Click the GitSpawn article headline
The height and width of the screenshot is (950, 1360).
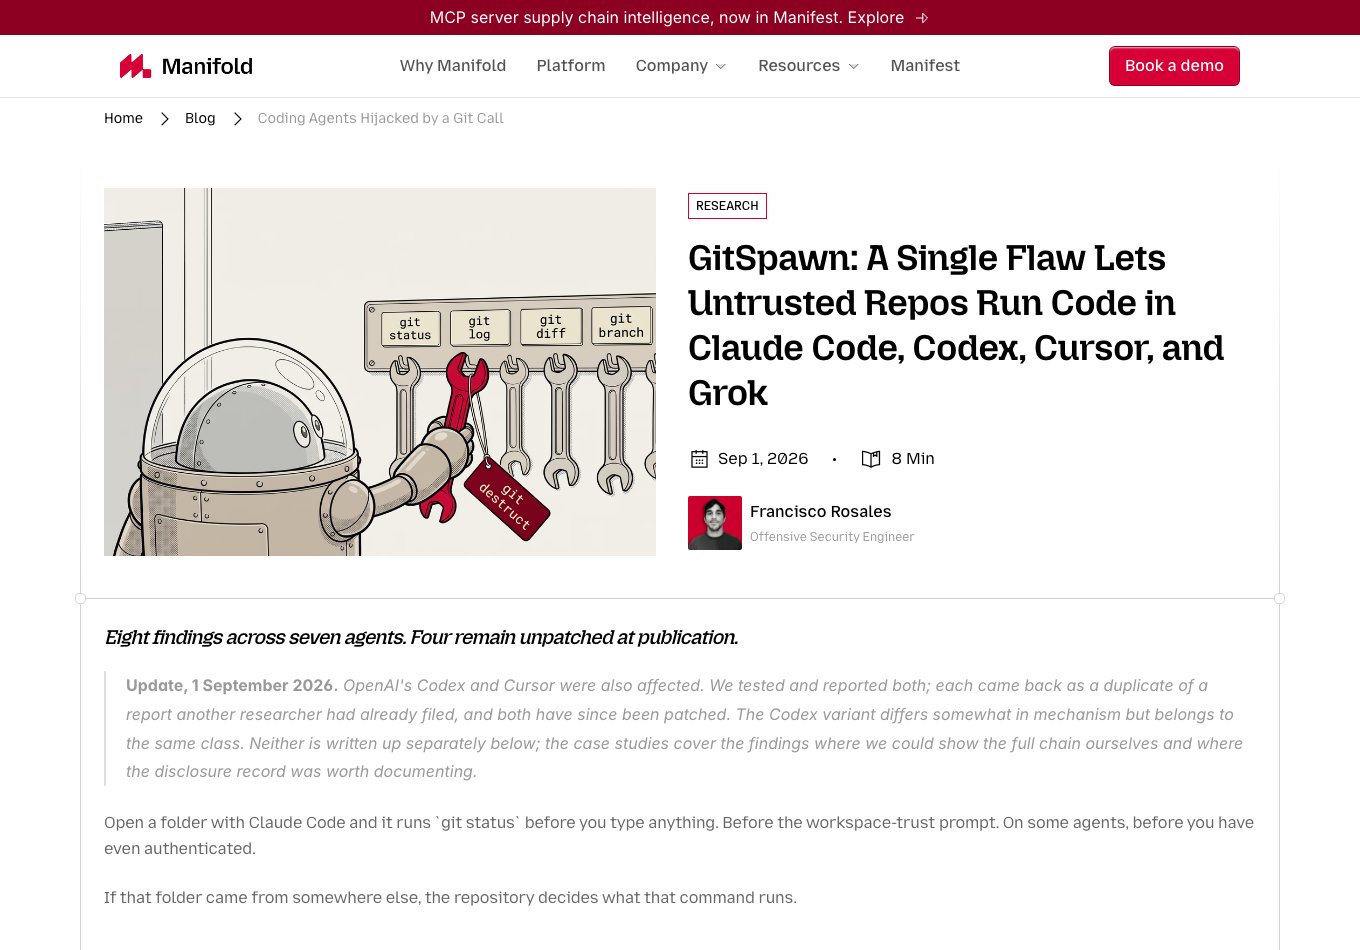(956, 325)
